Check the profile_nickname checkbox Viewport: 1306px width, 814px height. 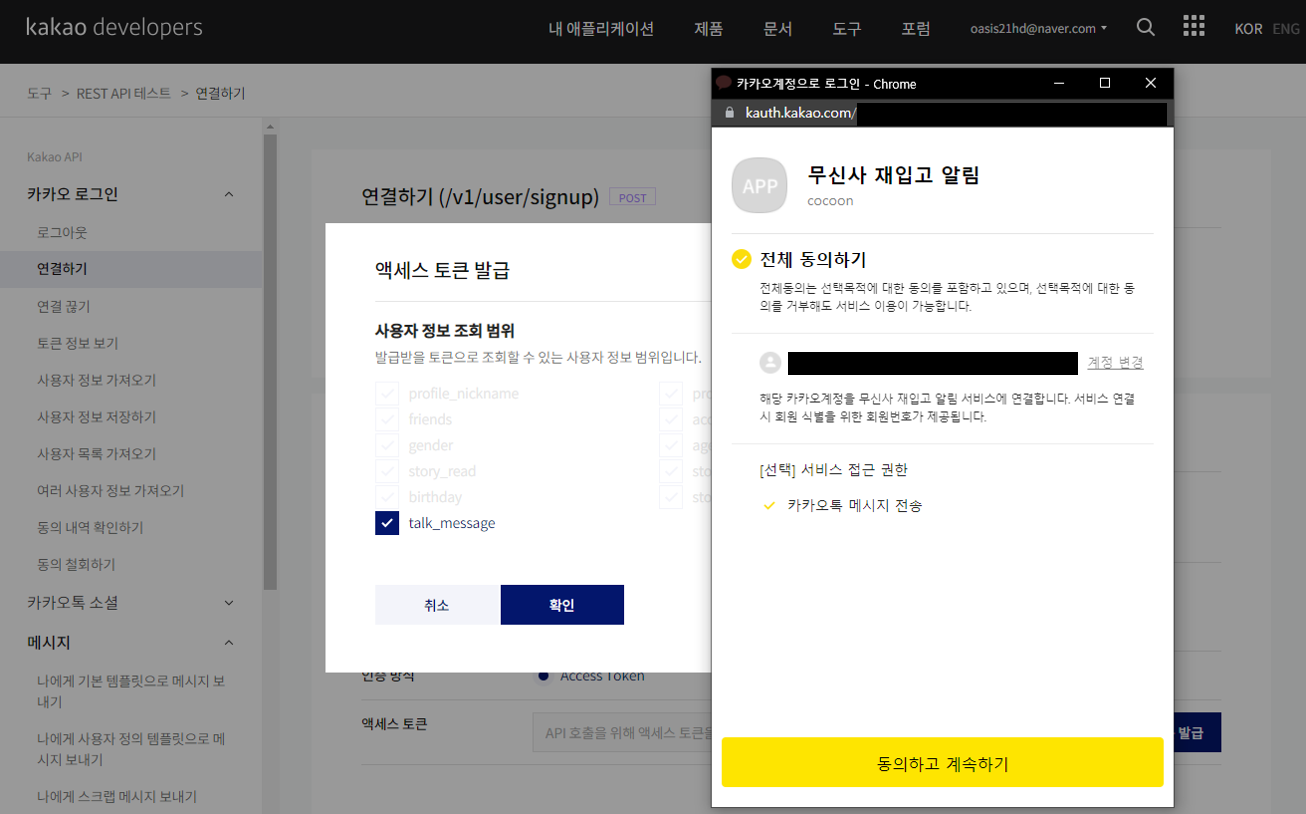tap(387, 393)
